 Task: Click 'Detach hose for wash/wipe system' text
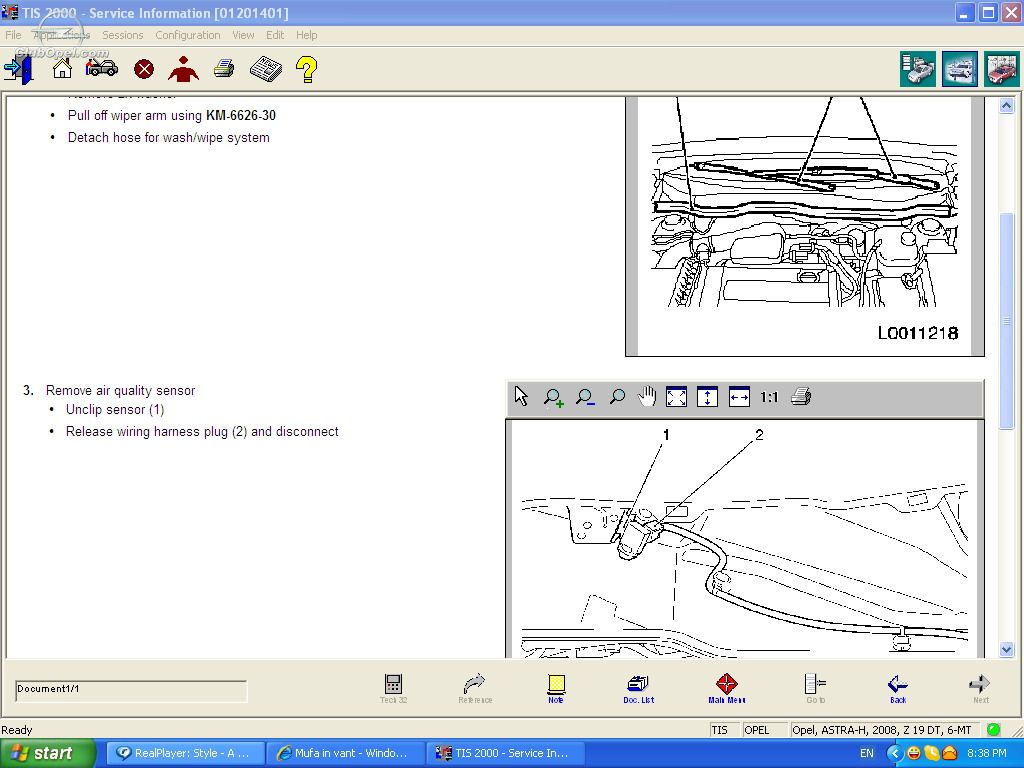coord(168,138)
